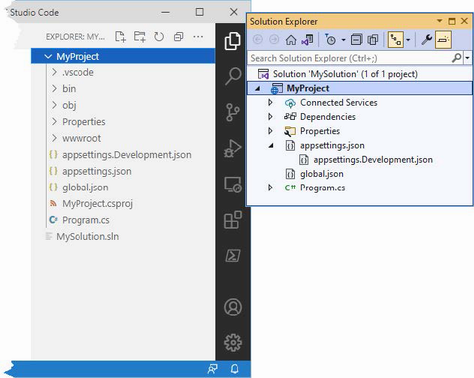Click the feedback icon in status bar
This screenshot has width=474, height=378.
tap(212, 369)
